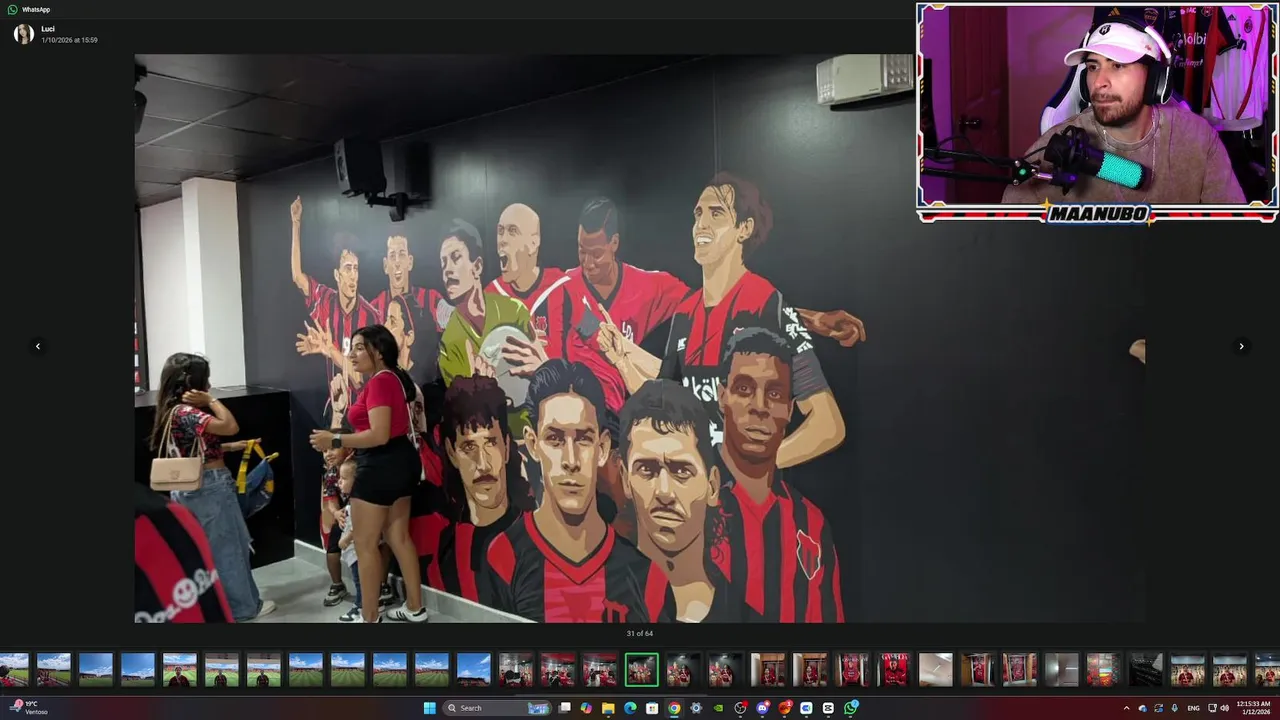Launch Copilot from the taskbar
The height and width of the screenshot is (720, 1280).
click(586, 708)
